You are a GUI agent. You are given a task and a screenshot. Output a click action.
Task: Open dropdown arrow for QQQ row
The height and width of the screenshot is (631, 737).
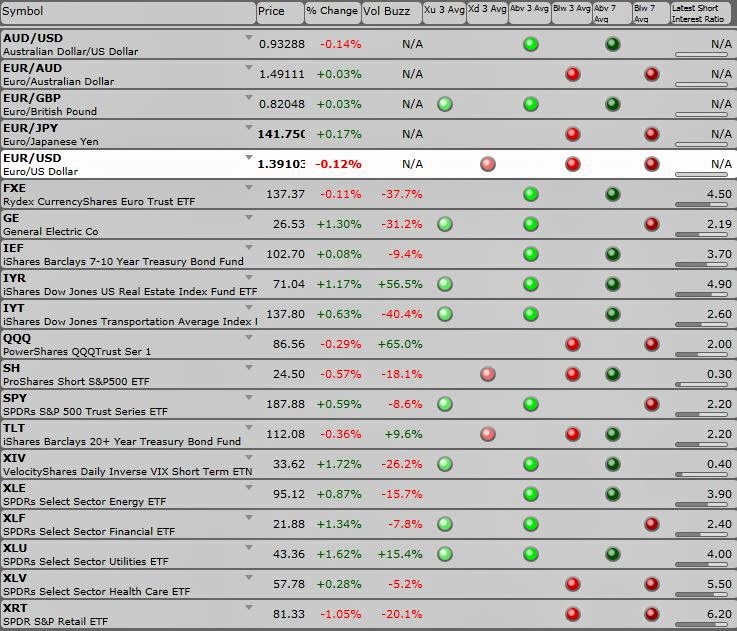(x=249, y=338)
